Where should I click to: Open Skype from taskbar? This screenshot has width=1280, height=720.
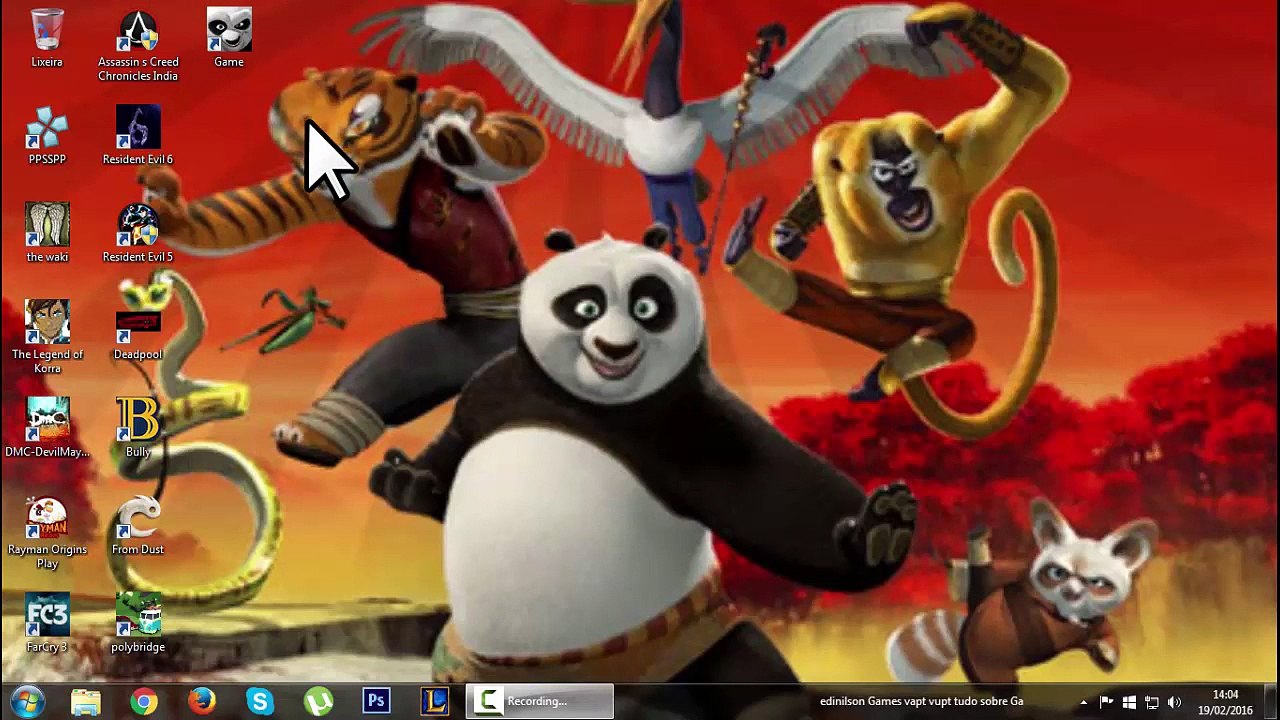click(x=260, y=701)
